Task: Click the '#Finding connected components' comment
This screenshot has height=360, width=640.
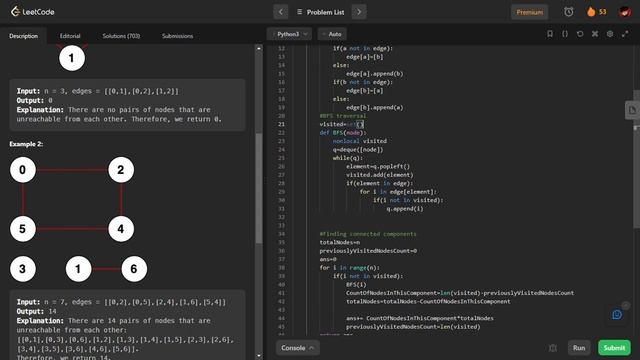Action: coord(368,234)
